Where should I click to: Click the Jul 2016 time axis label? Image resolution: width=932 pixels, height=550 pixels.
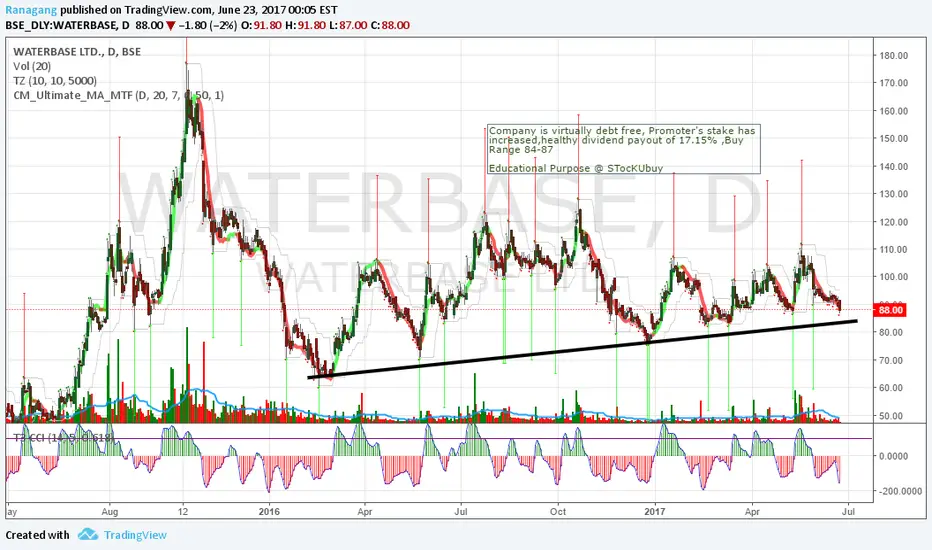pyautogui.click(x=461, y=511)
